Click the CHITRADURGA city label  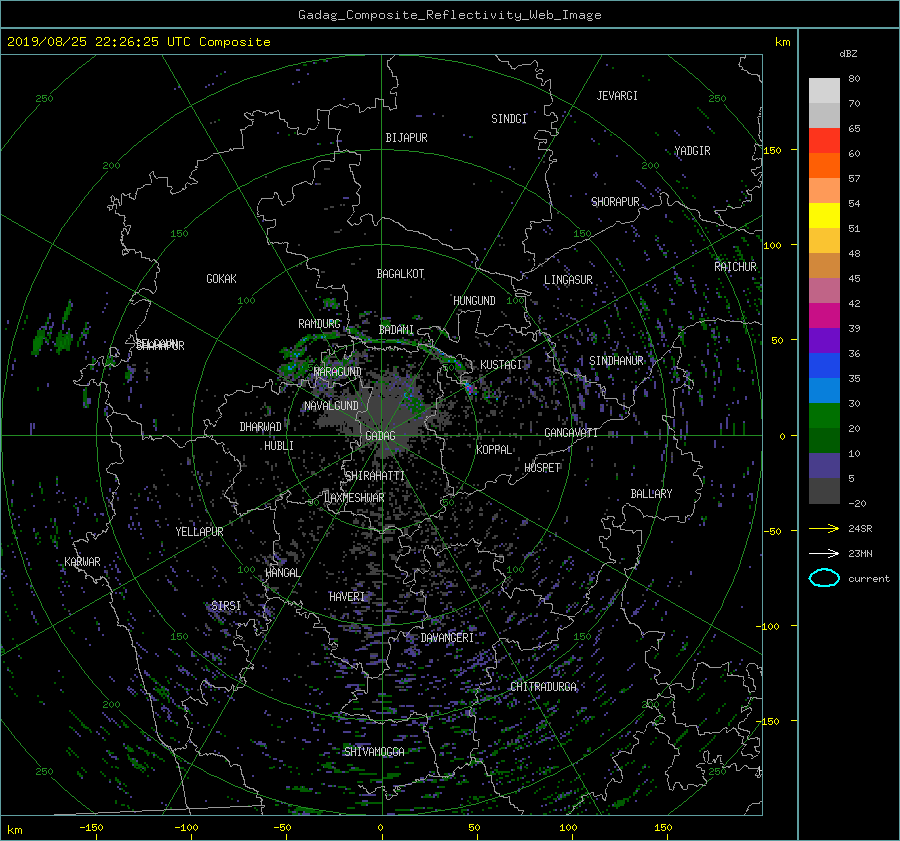pyautogui.click(x=543, y=687)
